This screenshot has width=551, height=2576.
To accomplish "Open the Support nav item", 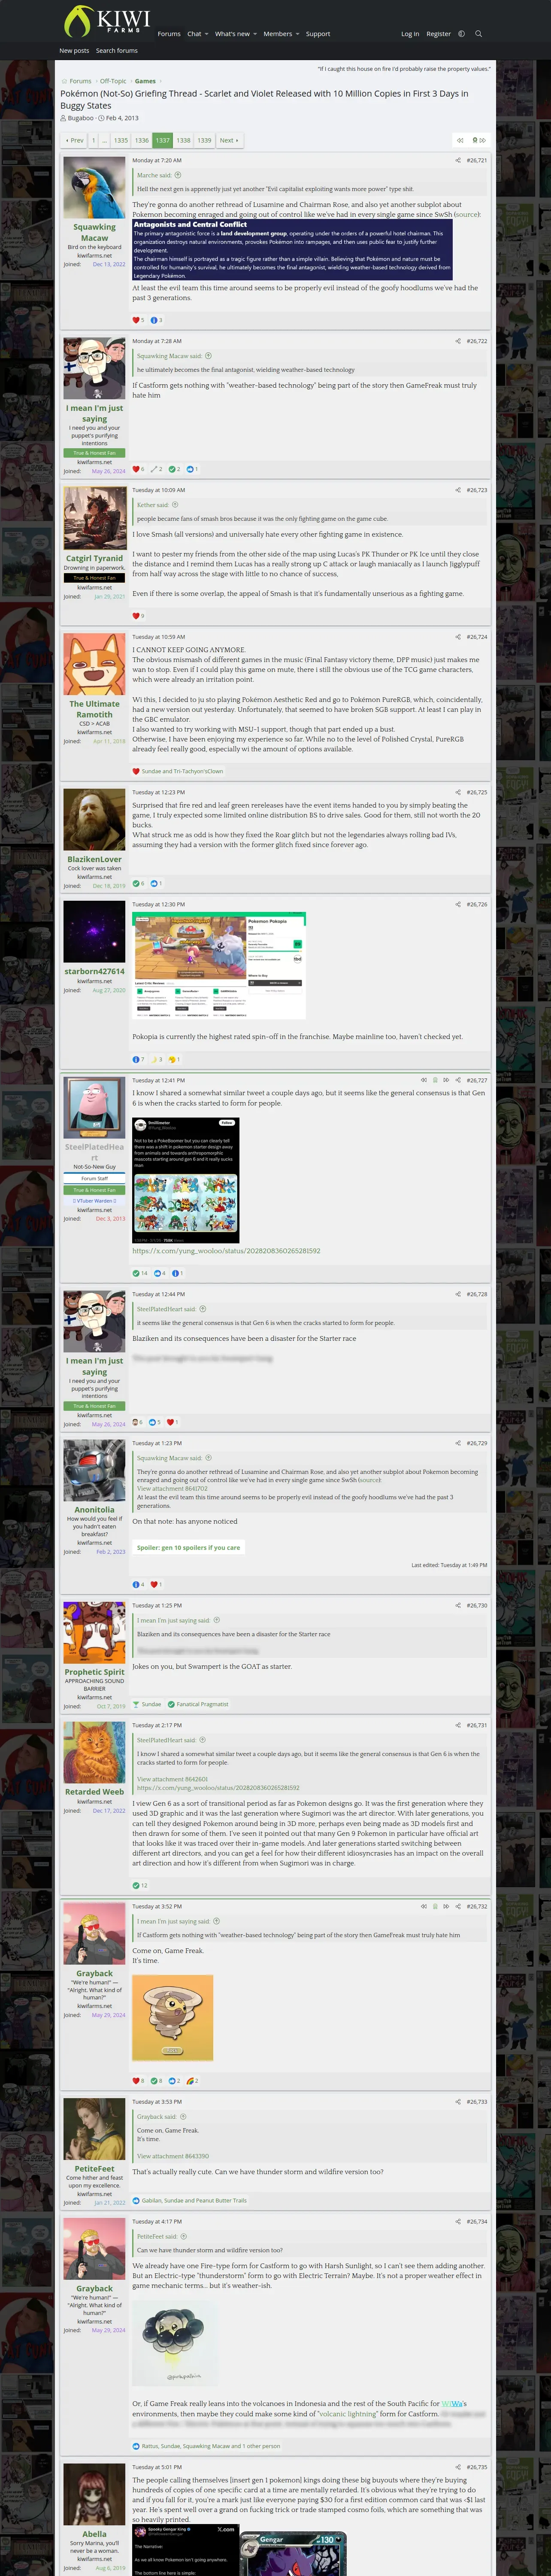I will pyautogui.click(x=318, y=34).
